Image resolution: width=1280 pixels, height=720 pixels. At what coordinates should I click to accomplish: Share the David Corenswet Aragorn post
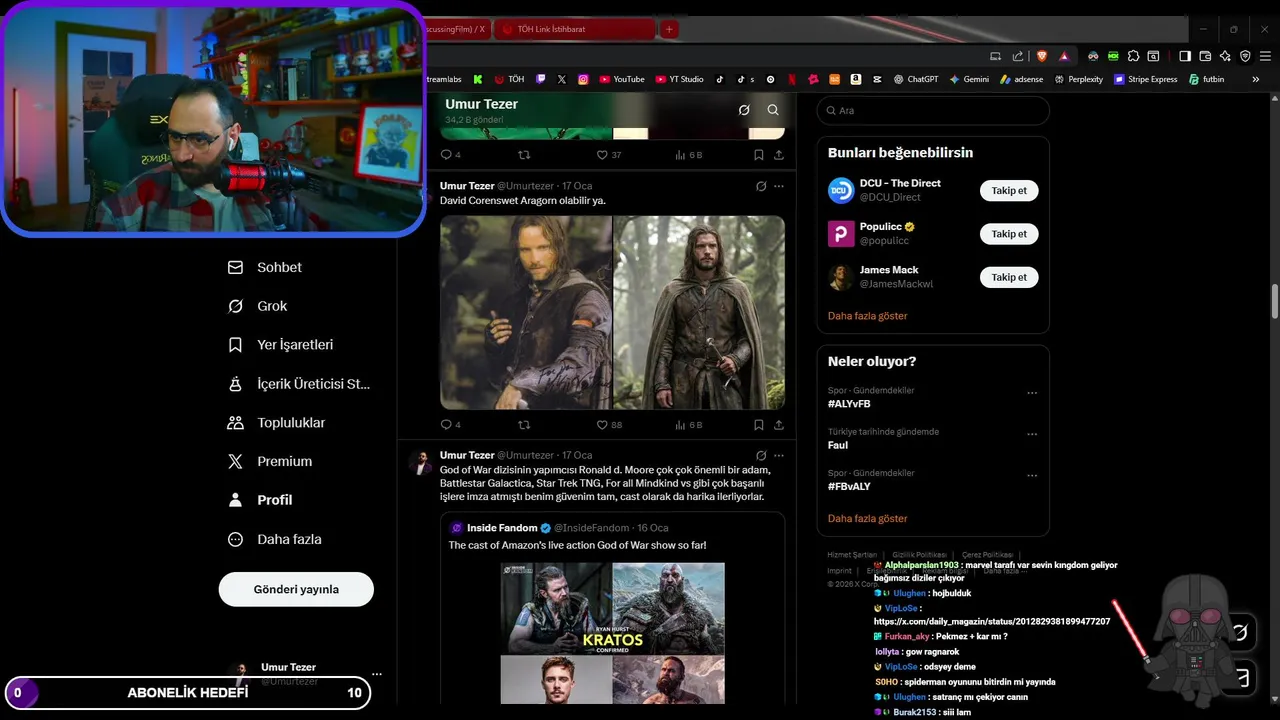tap(778, 425)
